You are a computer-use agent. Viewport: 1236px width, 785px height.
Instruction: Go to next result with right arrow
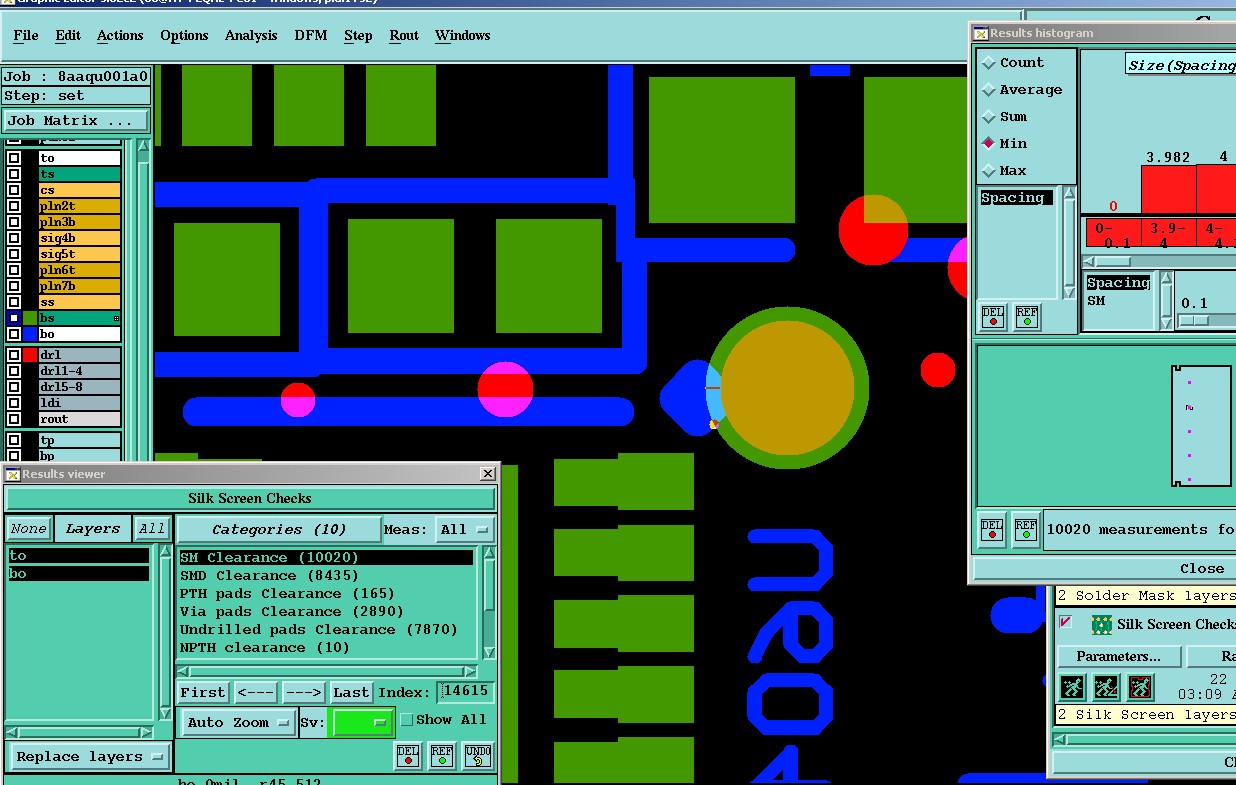[303, 692]
